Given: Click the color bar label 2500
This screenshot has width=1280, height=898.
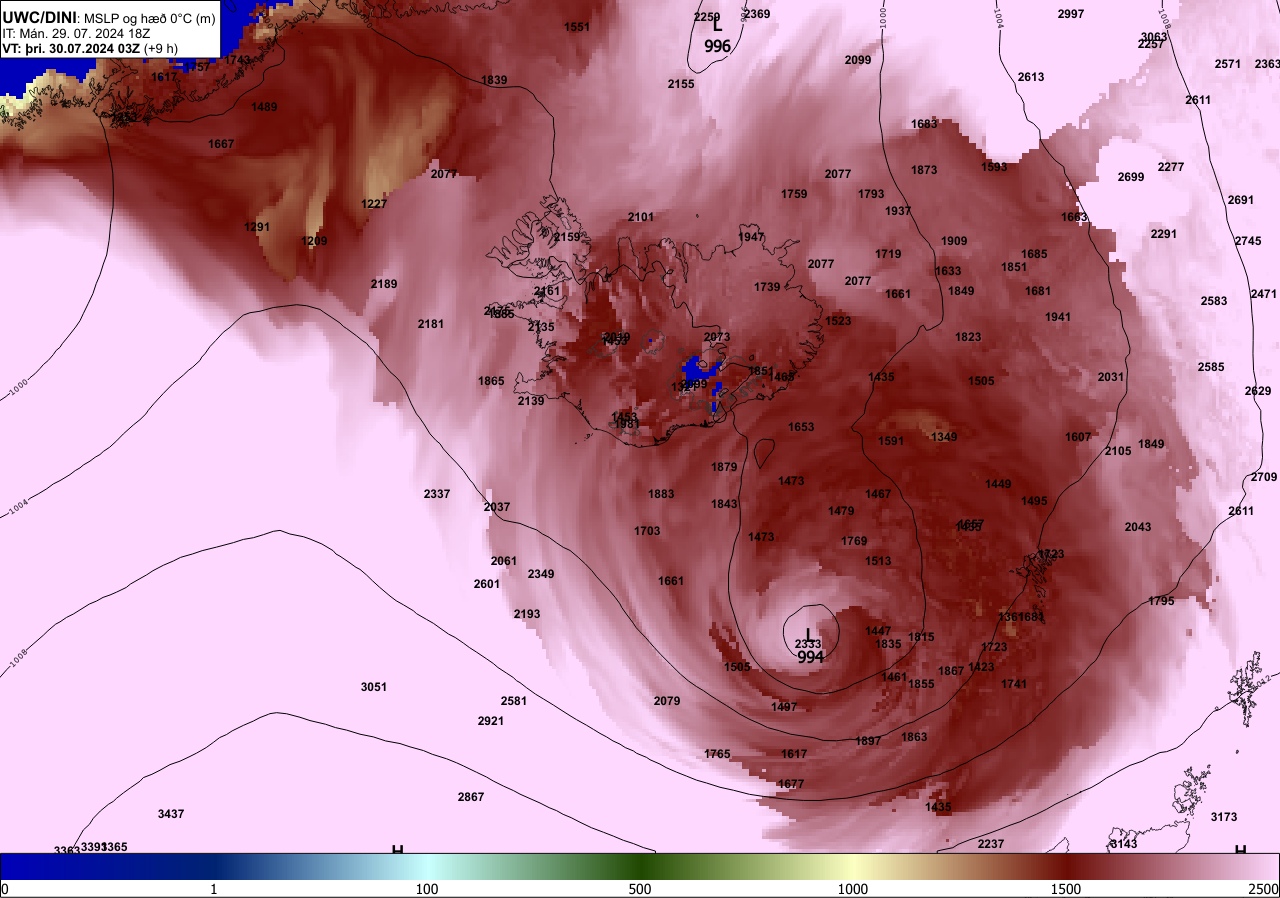Looking at the screenshot, I should [x=1263, y=889].
